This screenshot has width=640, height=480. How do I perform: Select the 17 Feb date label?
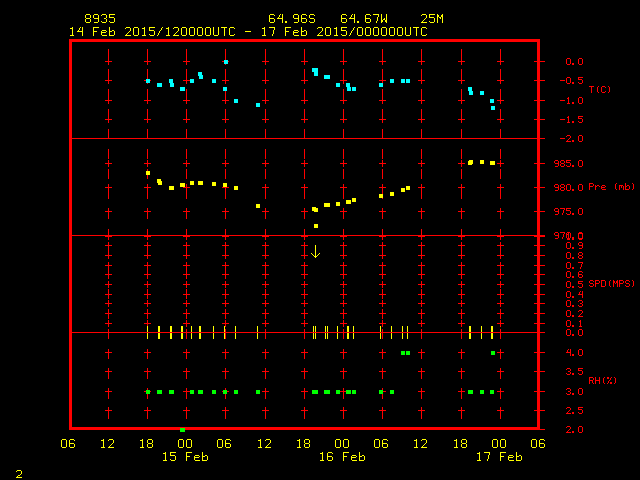498,456
